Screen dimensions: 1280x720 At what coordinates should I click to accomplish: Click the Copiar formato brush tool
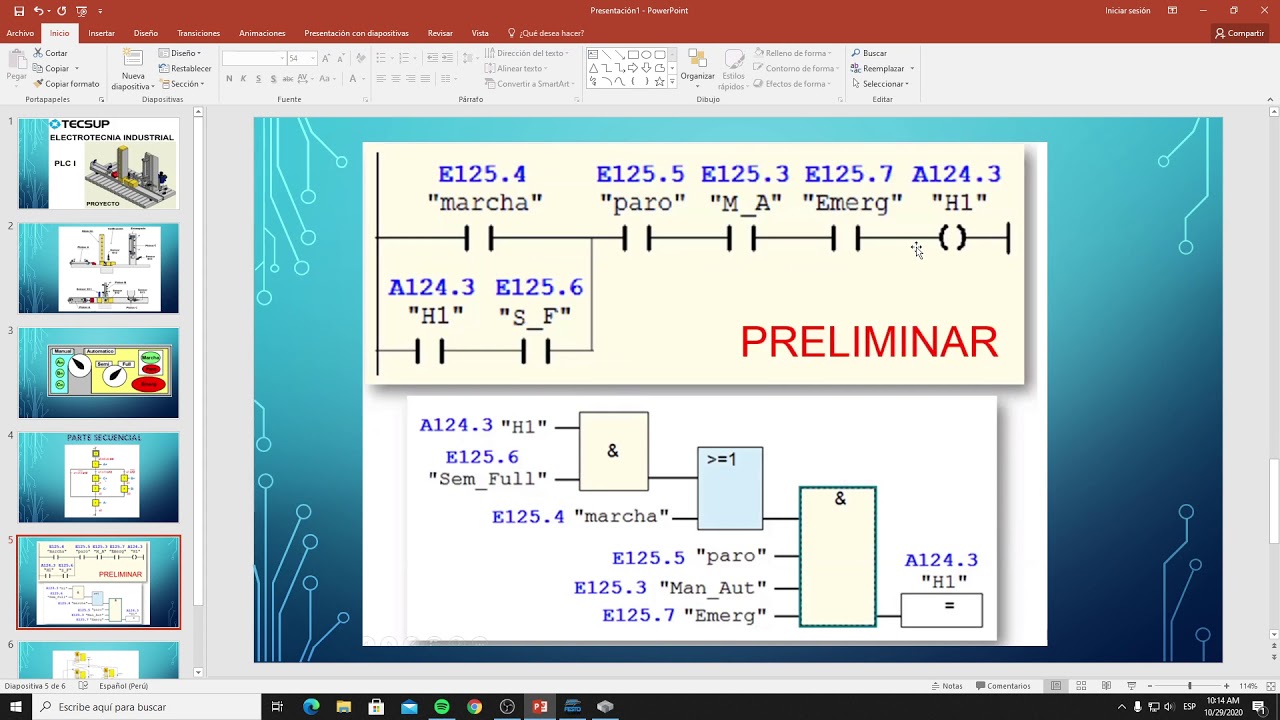pos(65,84)
